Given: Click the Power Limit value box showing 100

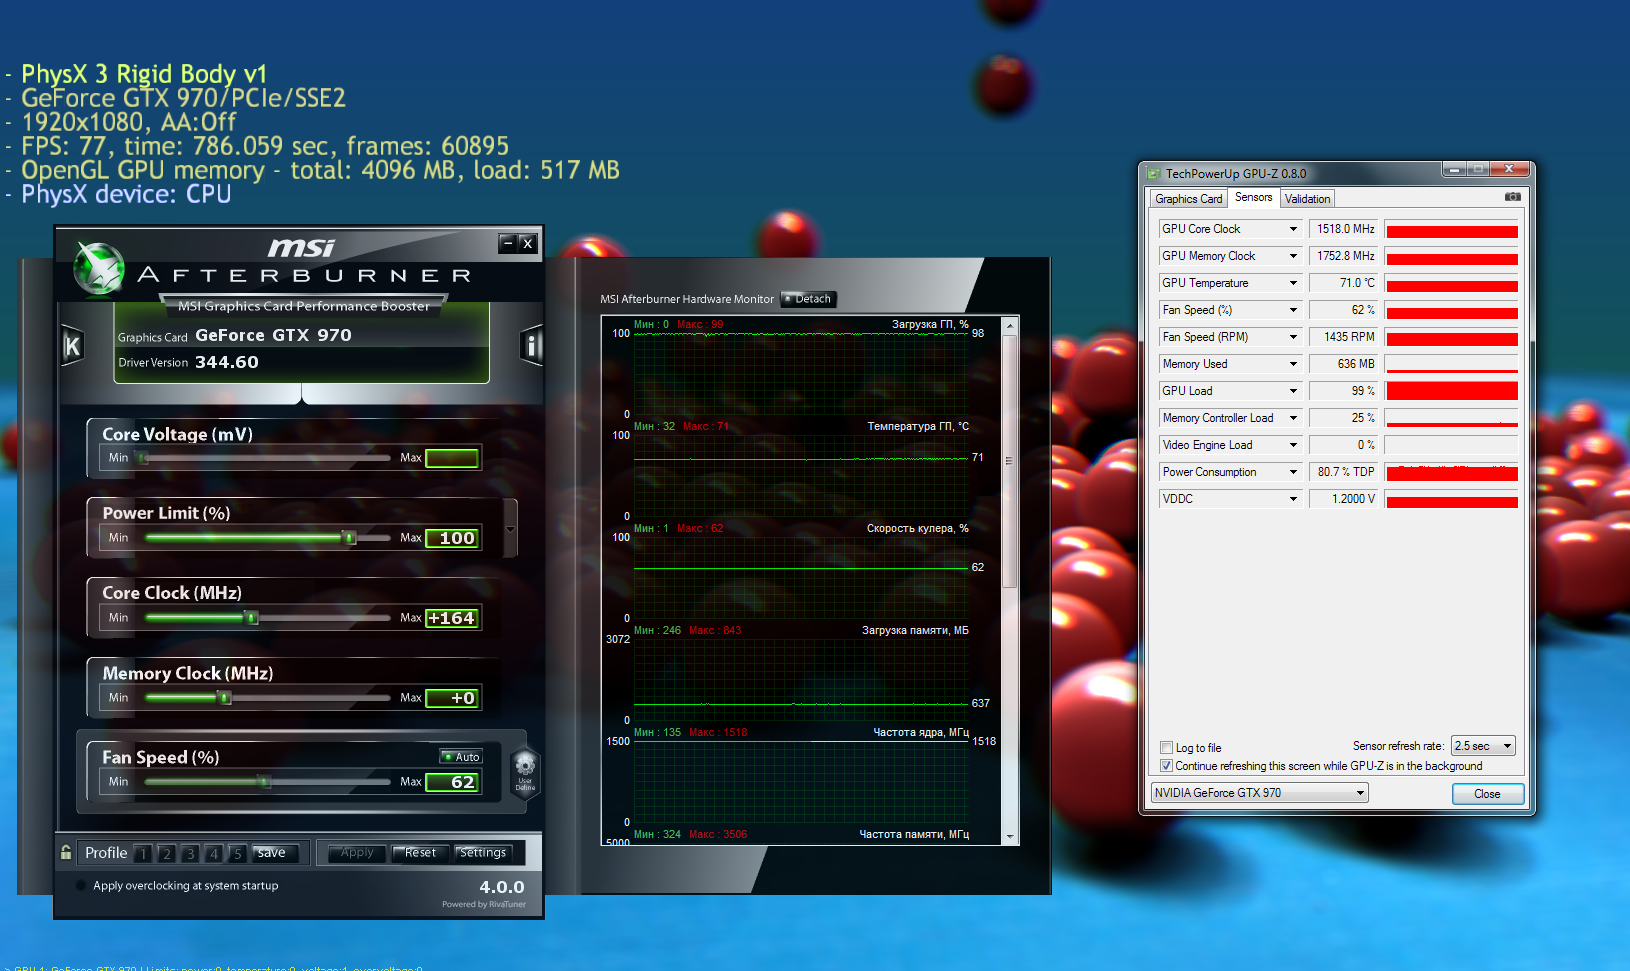Looking at the screenshot, I should pyautogui.click(x=453, y=538).
